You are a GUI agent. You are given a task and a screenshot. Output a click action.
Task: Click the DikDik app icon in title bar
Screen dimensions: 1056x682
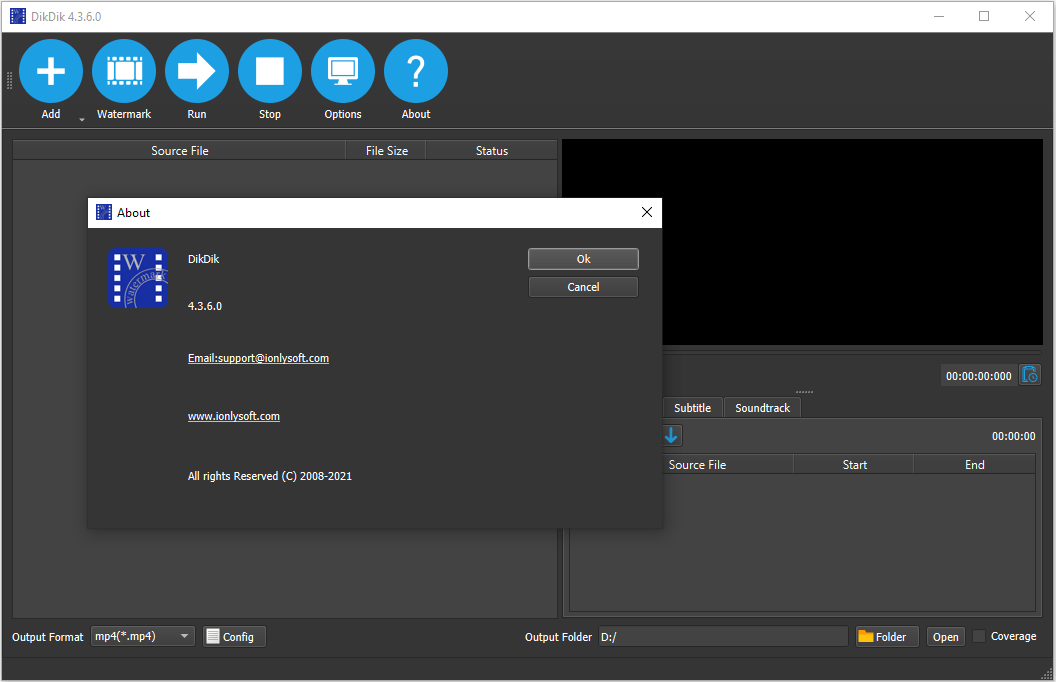point(18,16)
